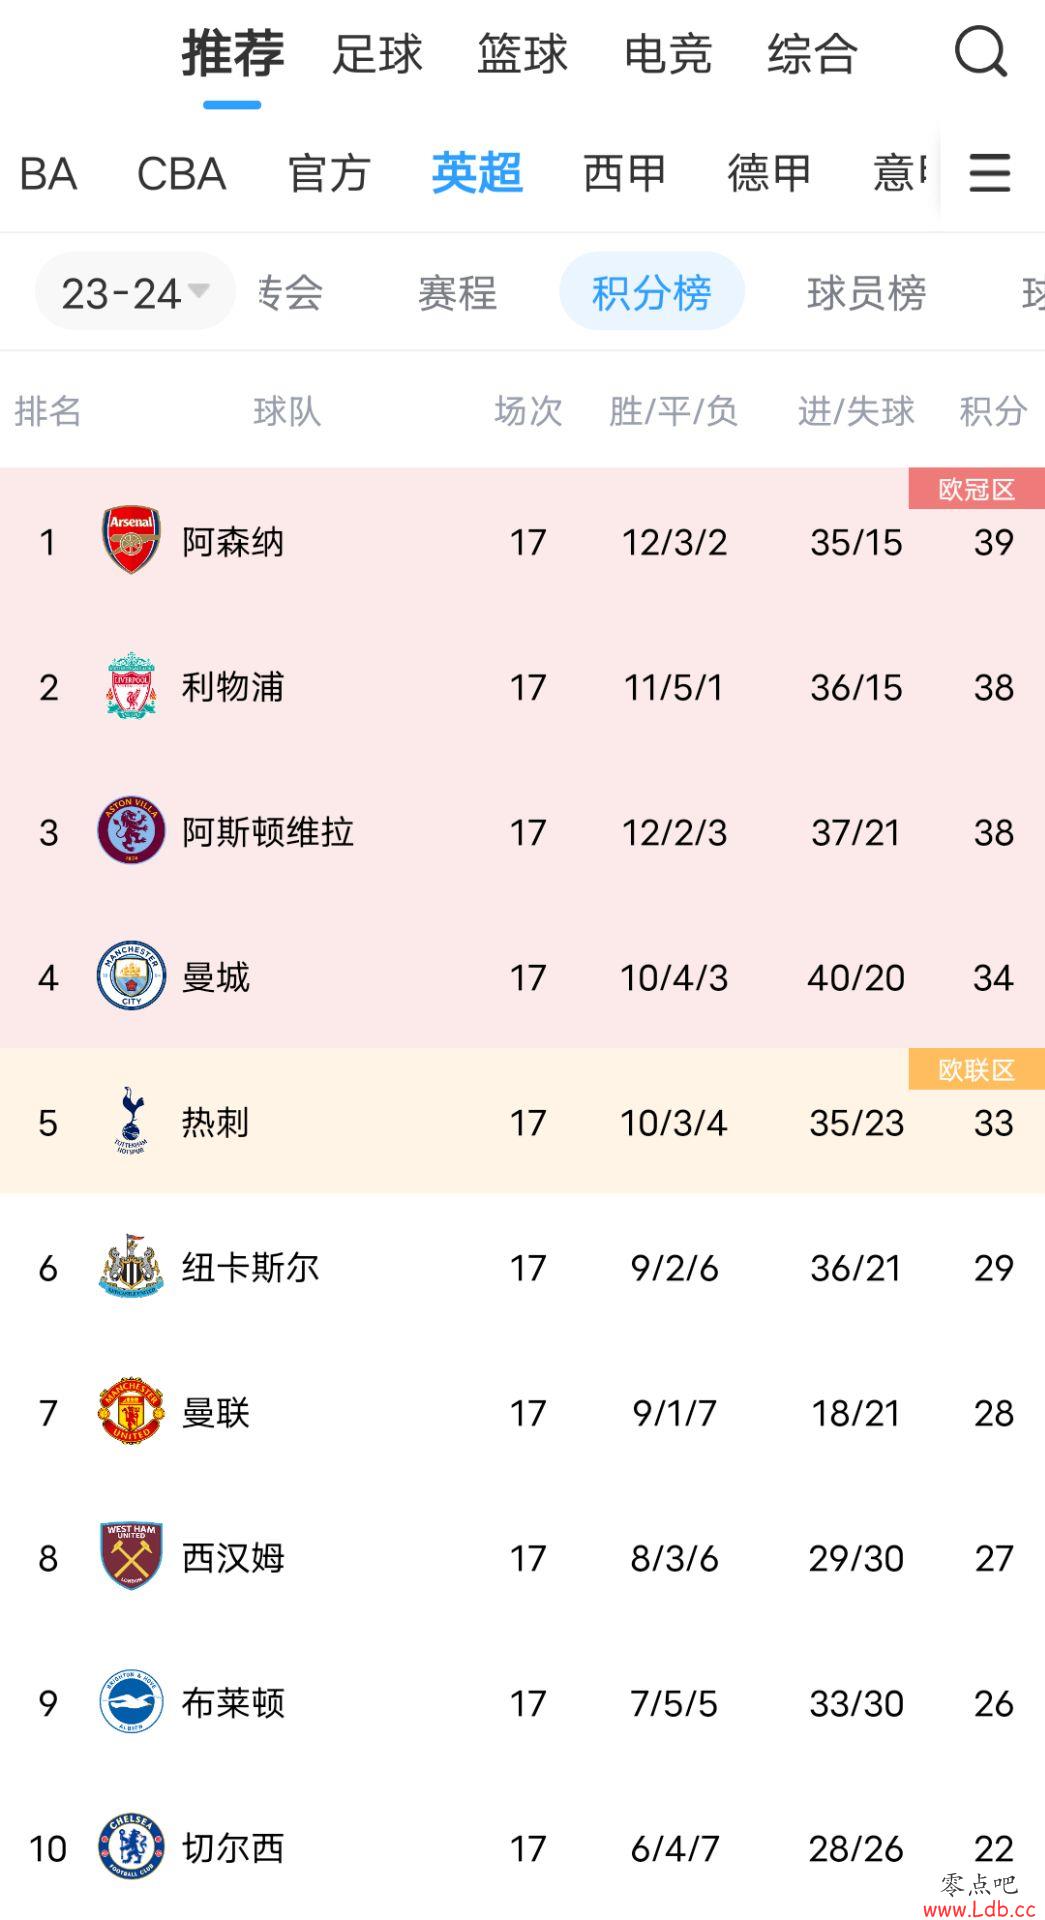Viewport: 1045px width, 1920px height.
Task: Open the 球员榜 player rankings
Action: (x=866, y=293)
